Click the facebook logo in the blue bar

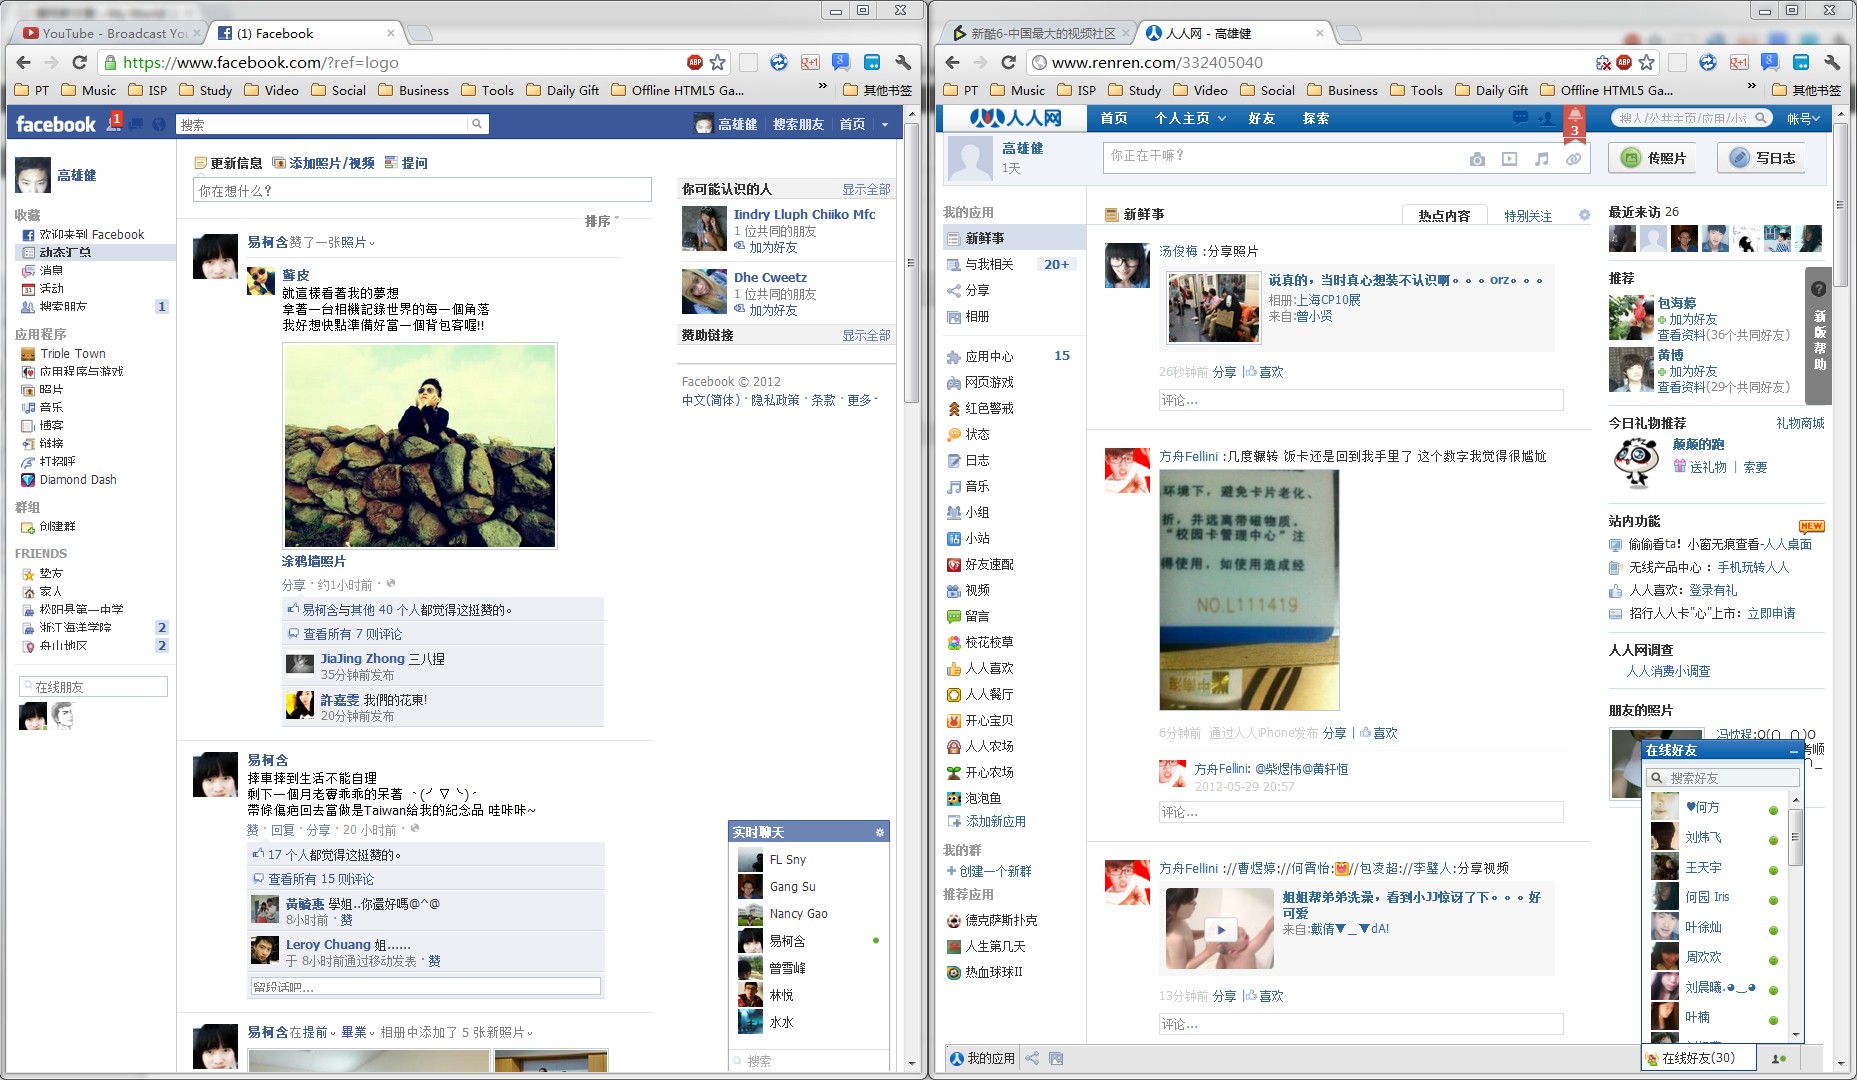55,124
